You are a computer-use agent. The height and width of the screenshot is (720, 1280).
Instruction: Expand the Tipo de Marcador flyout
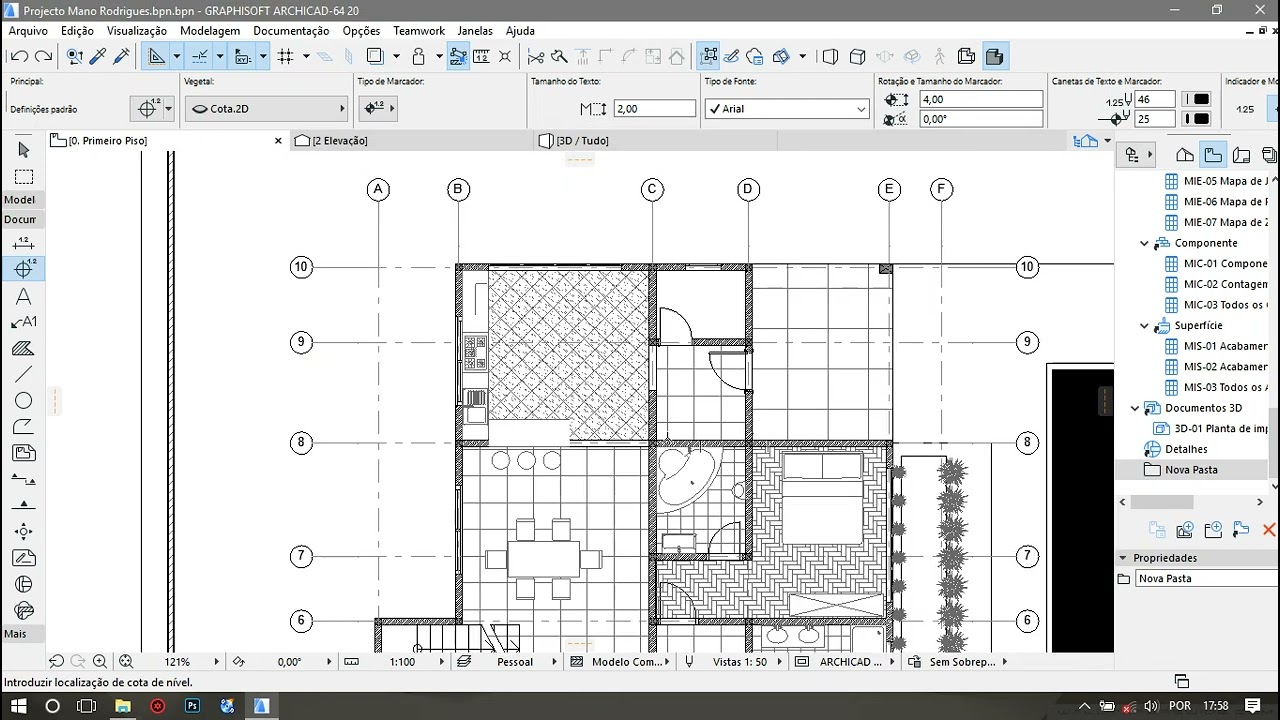click(378, 108)
